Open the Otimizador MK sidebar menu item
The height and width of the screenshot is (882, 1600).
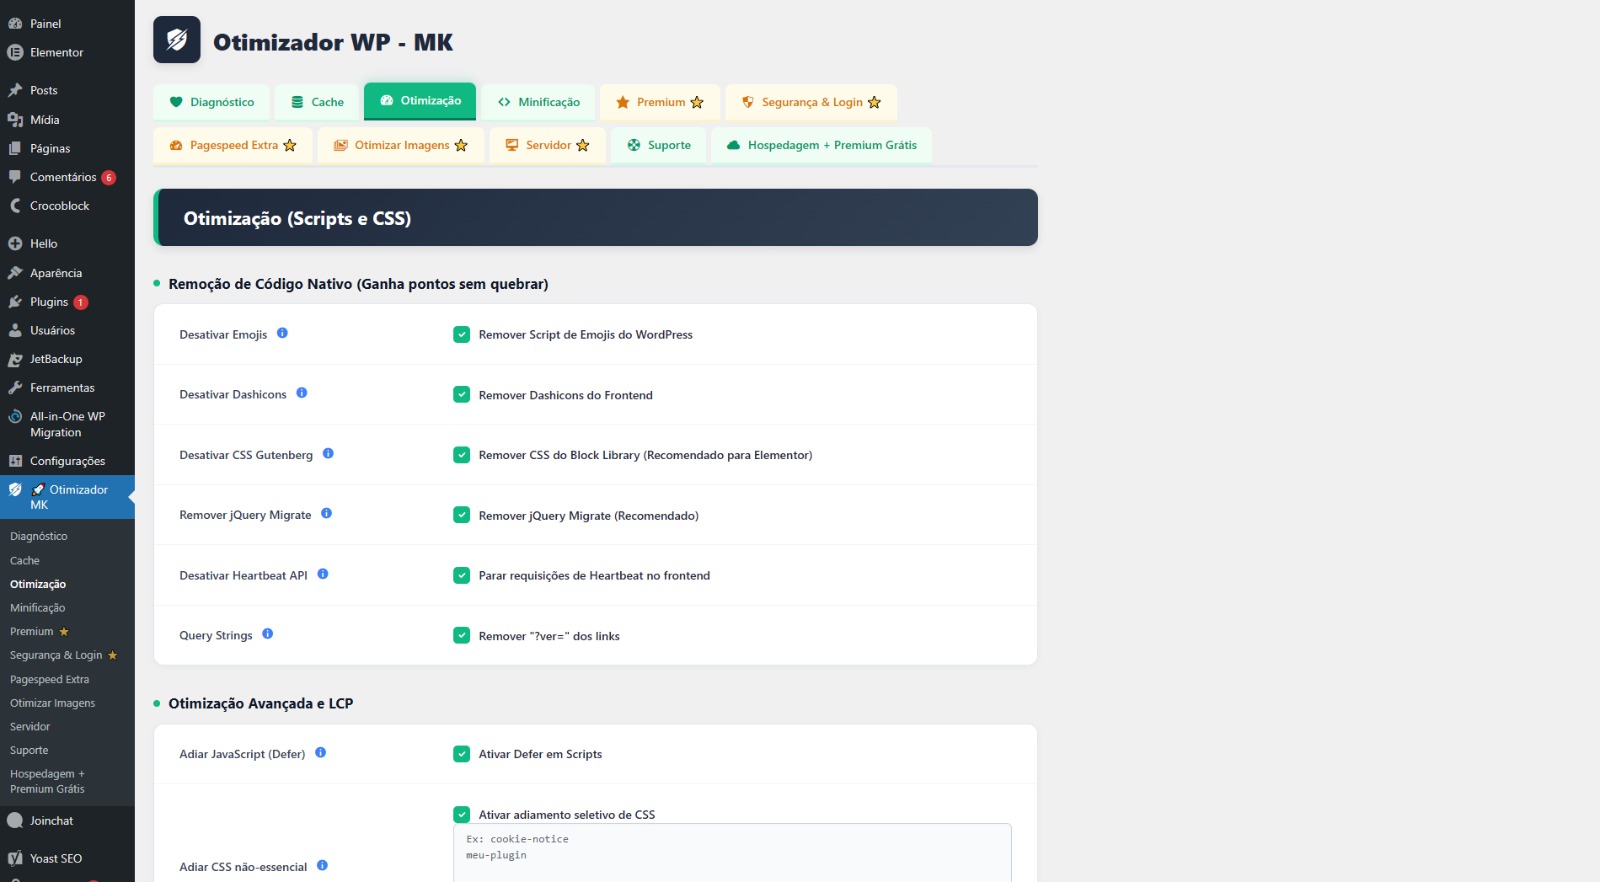pyautogui.click(x=67, y=497)
